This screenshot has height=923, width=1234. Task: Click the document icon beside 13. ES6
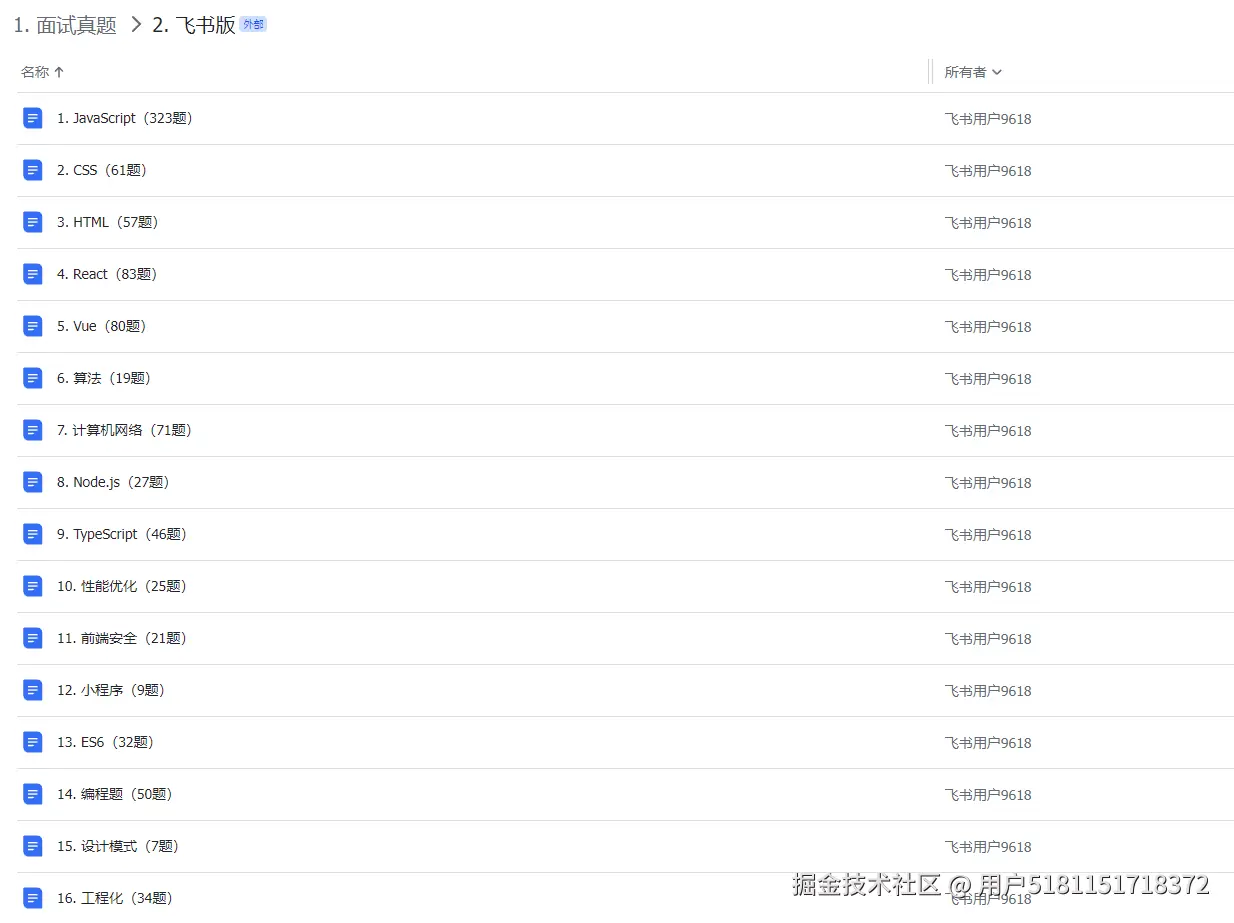tap(33, 741)
